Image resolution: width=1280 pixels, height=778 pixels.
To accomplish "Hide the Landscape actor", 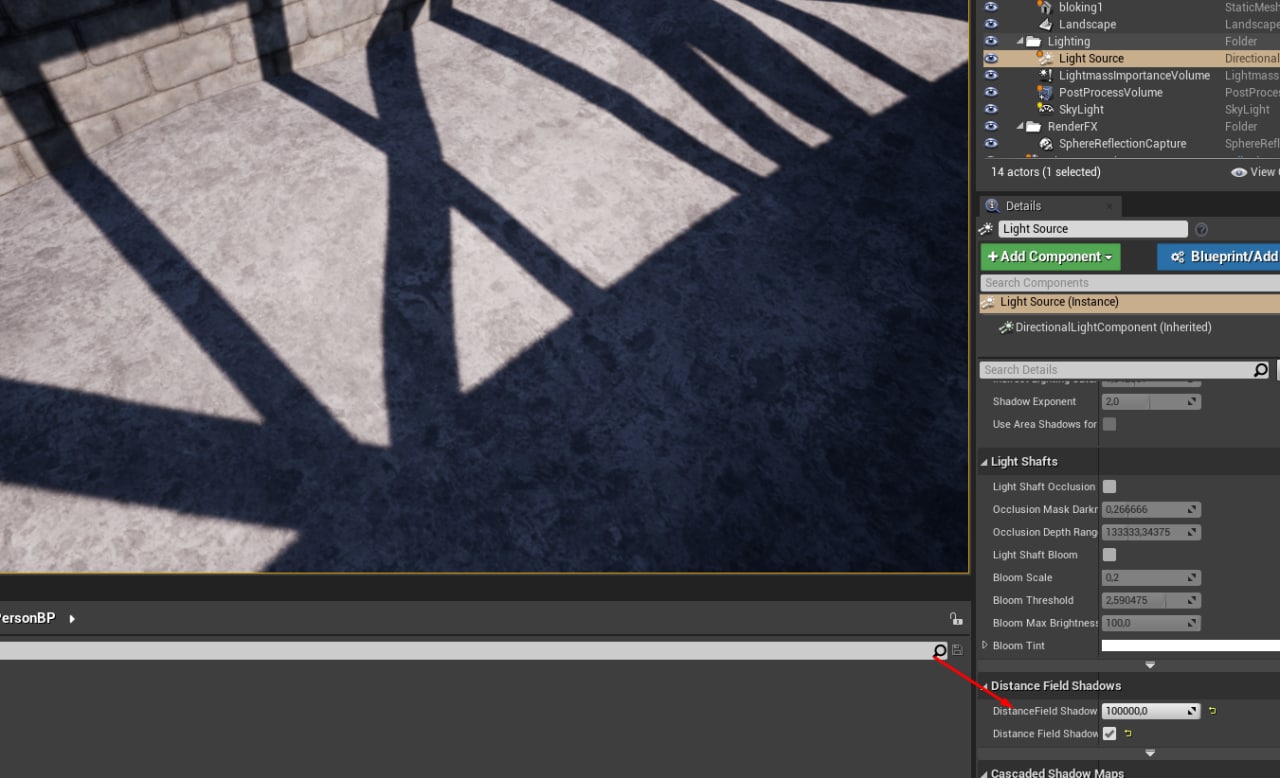I will 991,24.
